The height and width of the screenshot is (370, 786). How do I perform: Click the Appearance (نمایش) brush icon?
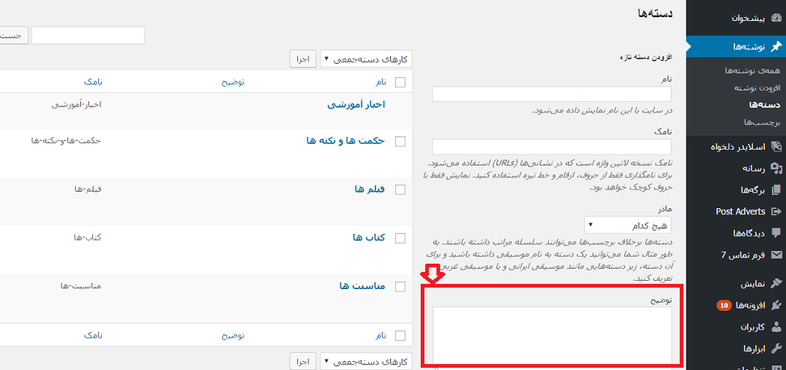tap(776, 283)
